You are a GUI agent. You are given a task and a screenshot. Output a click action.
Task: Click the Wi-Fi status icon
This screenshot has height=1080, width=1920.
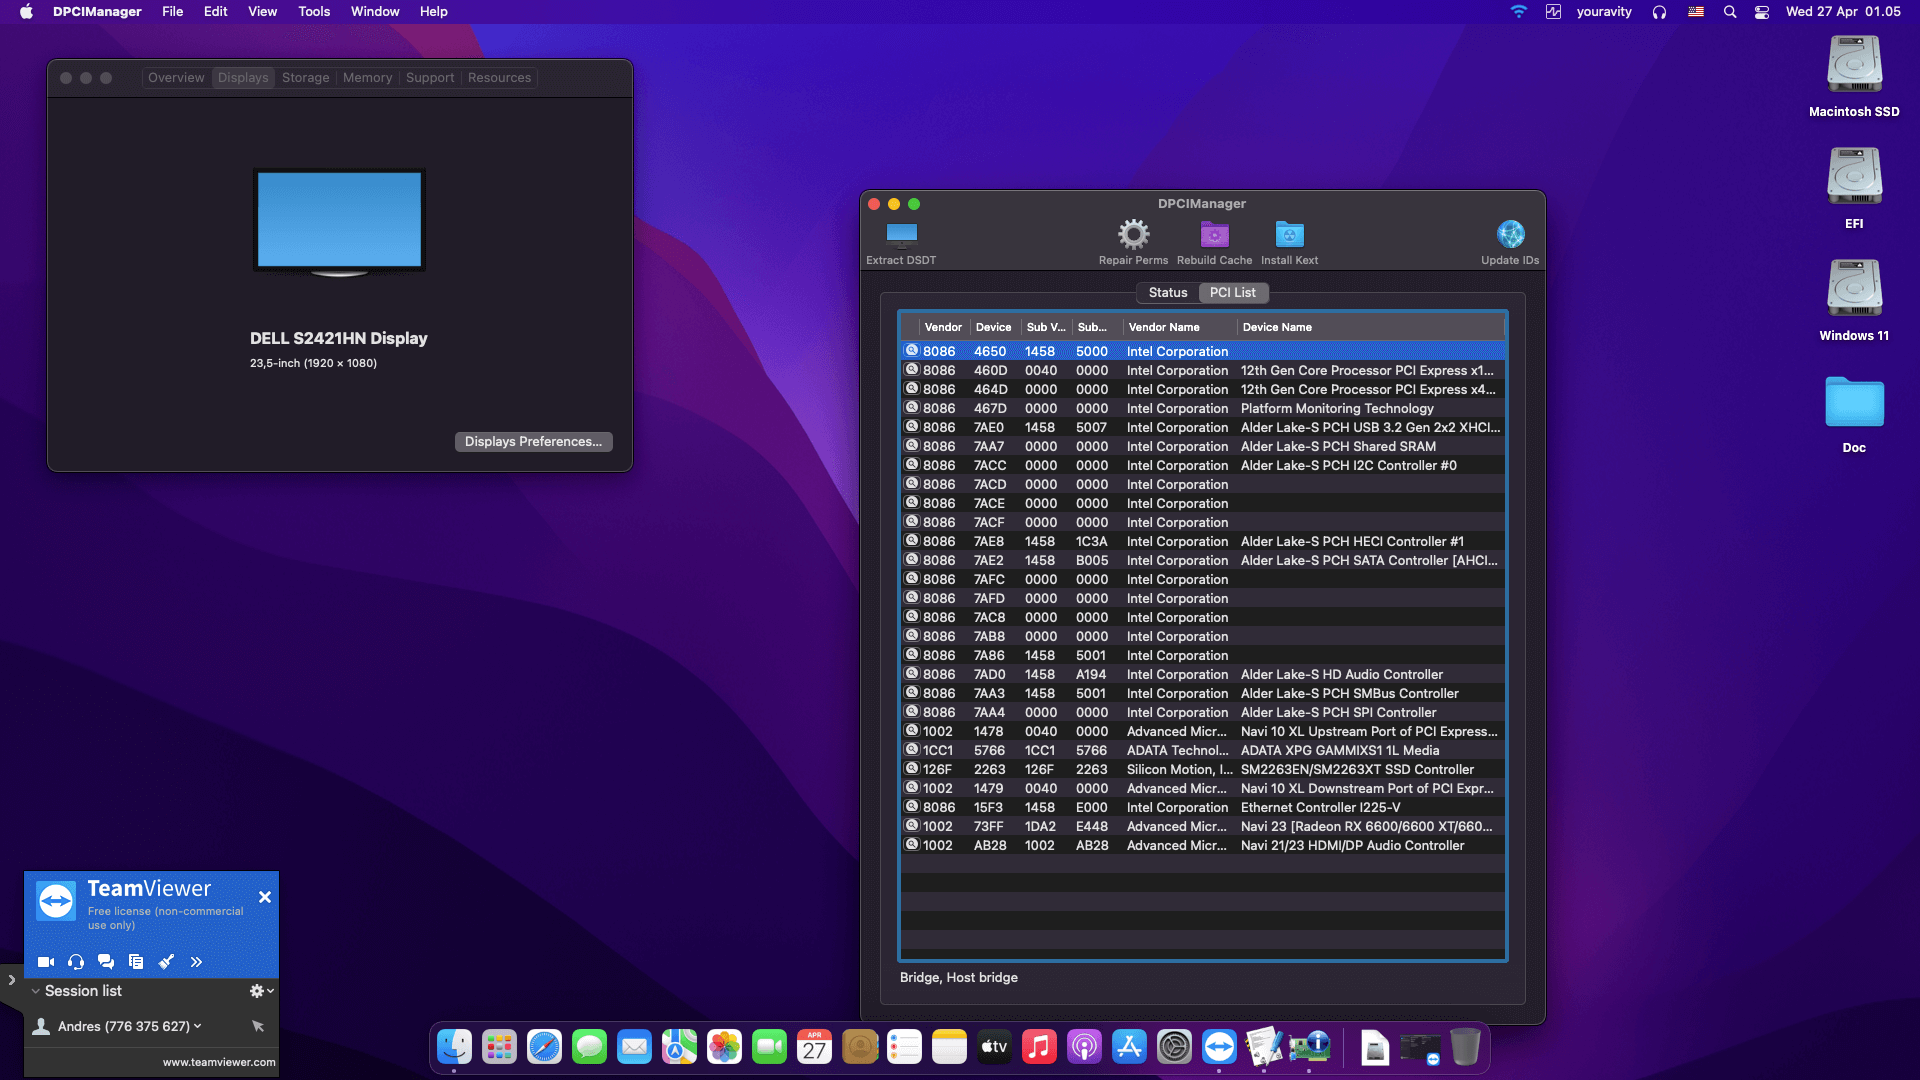(1519, 12)
